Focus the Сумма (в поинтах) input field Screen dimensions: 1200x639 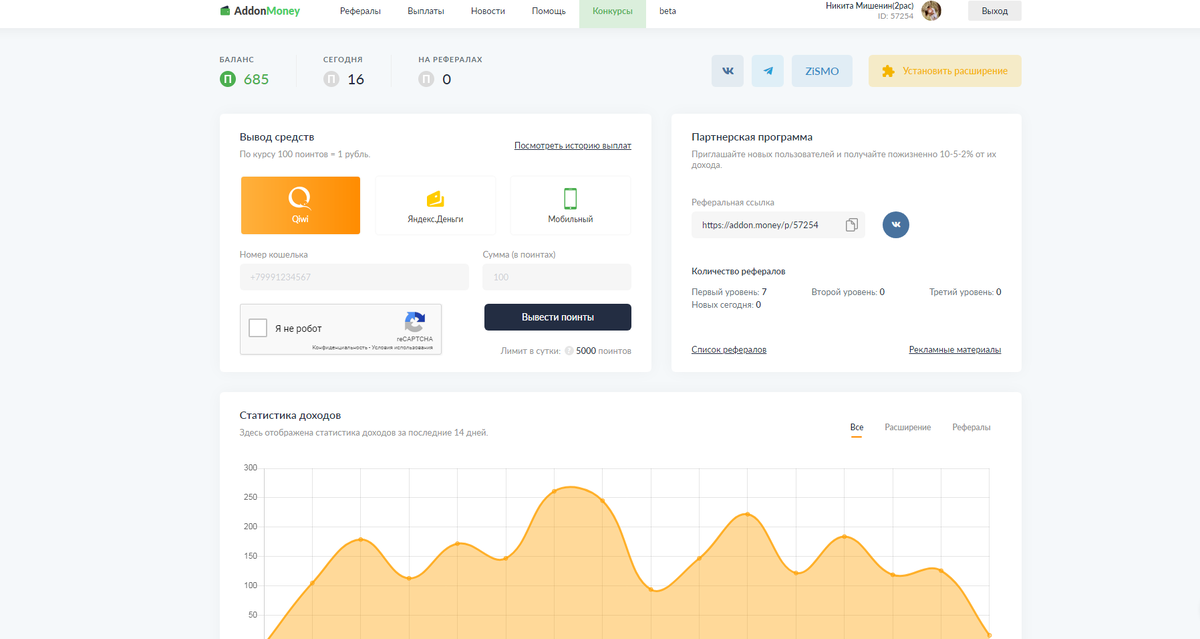coord(557,277)
